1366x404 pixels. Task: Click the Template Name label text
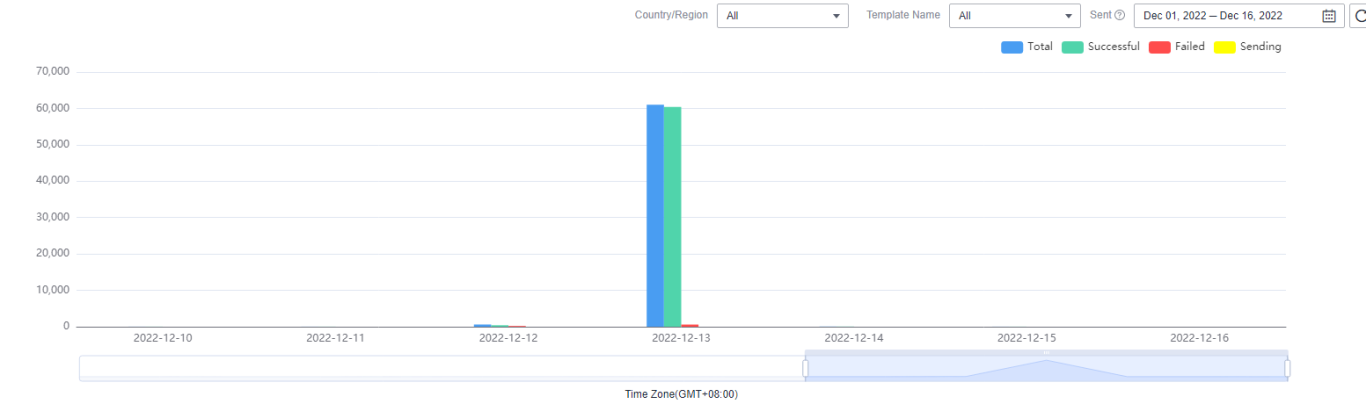(x=903, y=15)
